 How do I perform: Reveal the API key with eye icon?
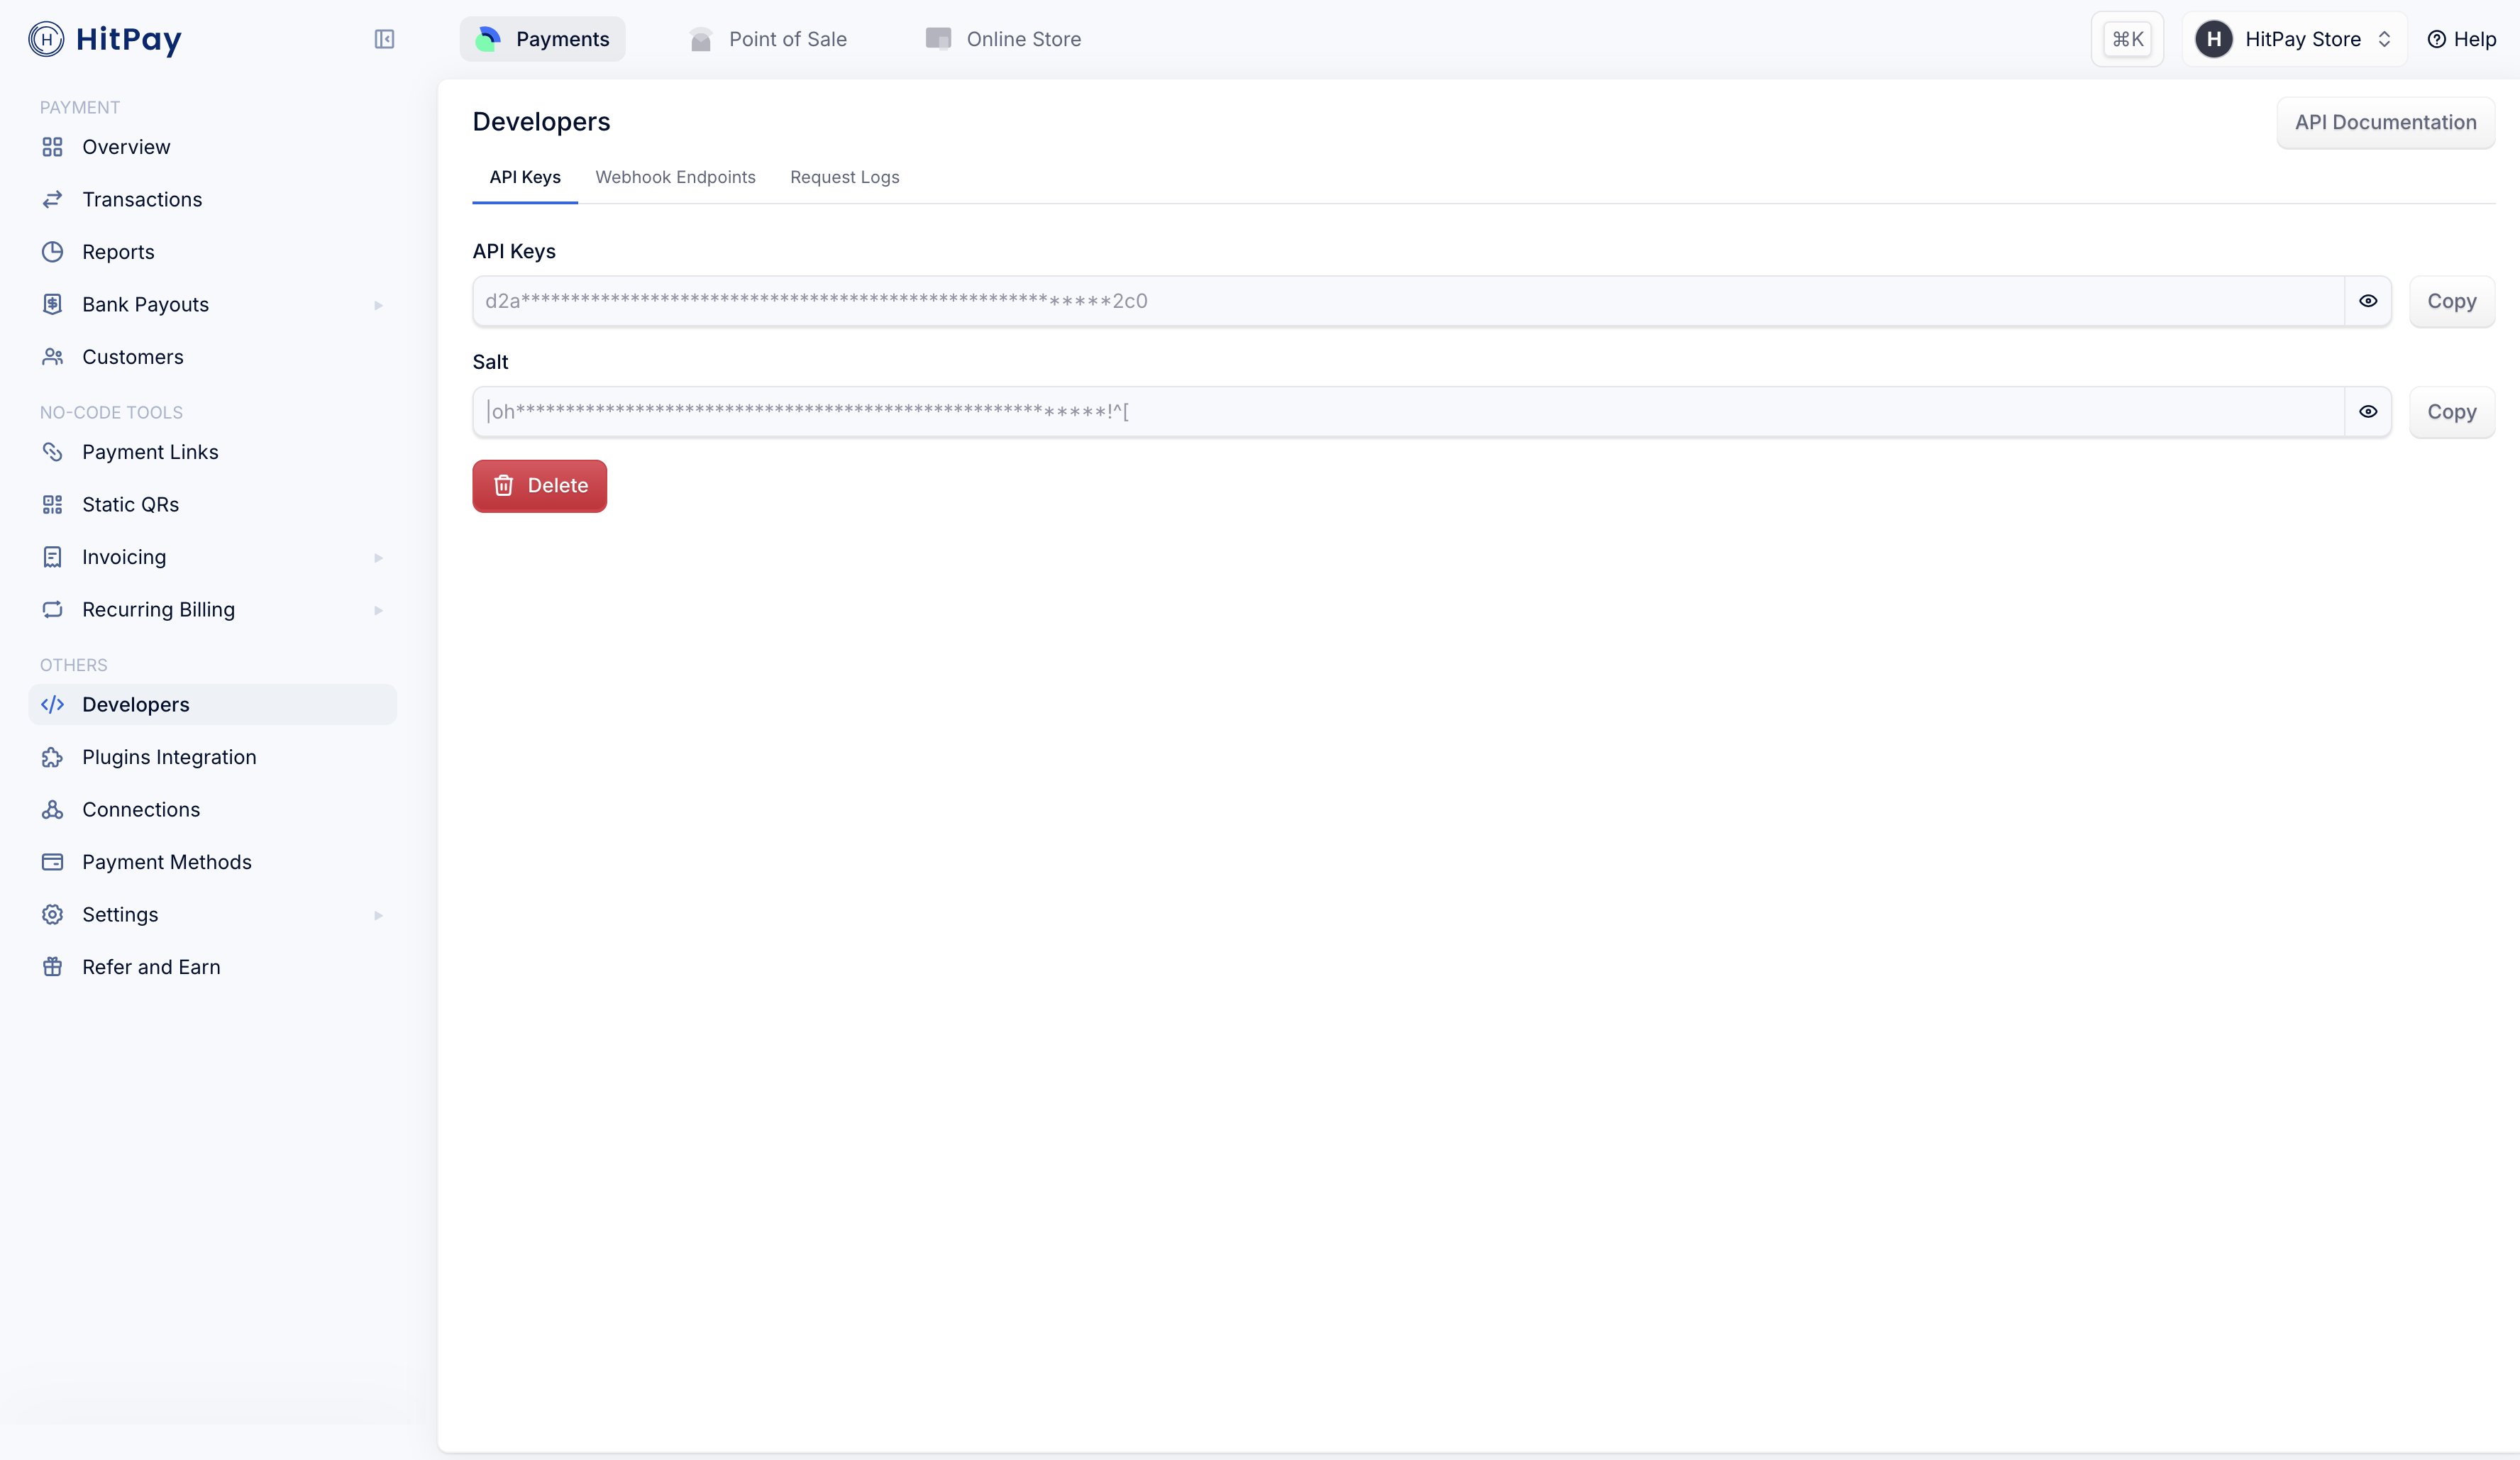point(2368,301)
